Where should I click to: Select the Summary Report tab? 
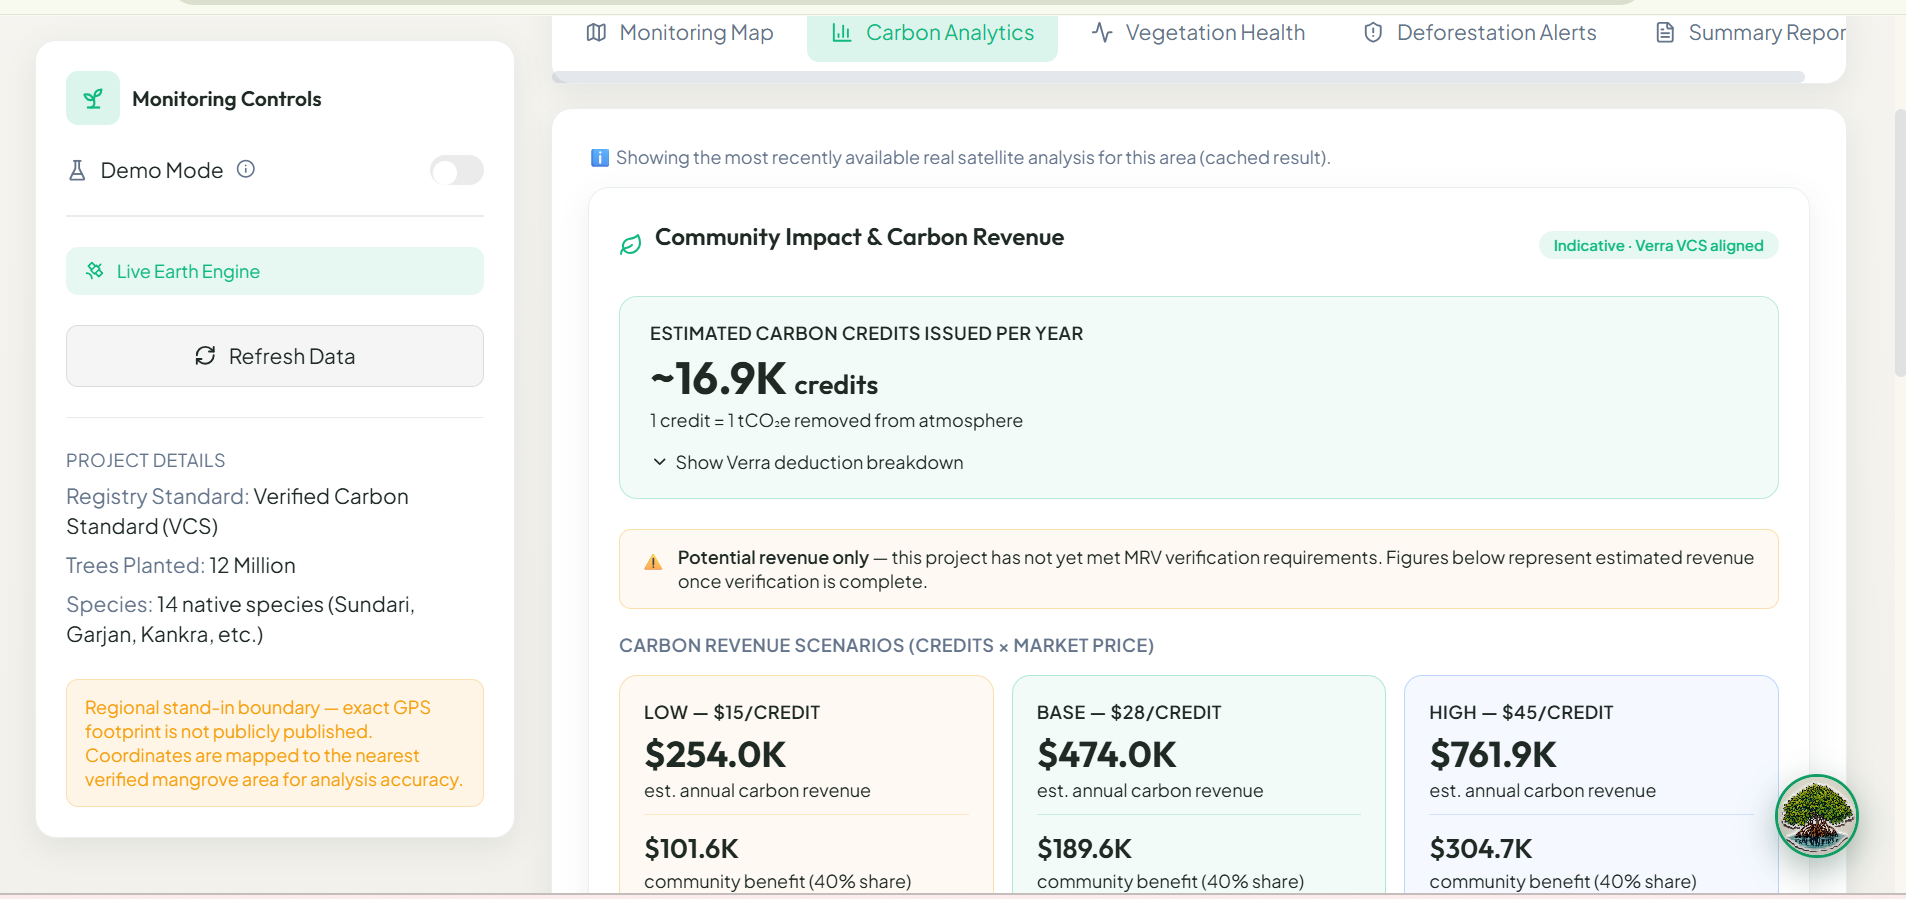pyautogui.click(x=1750, y=33)
